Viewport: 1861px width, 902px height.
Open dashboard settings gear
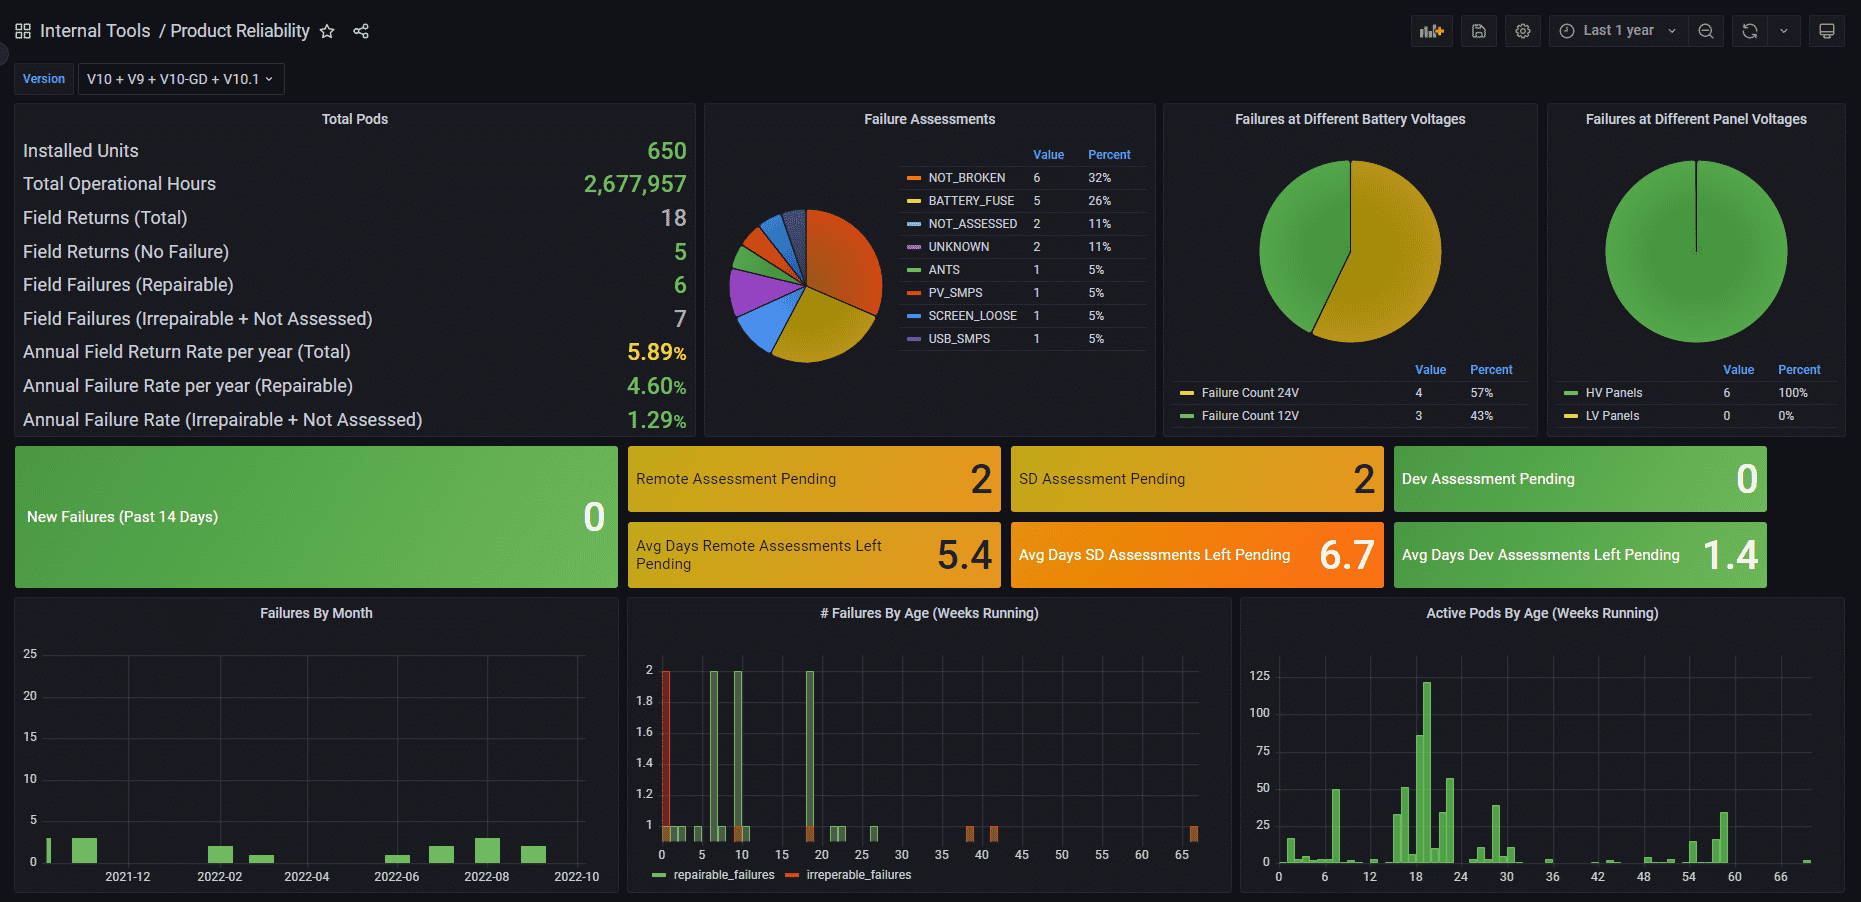click(1522, 31)
